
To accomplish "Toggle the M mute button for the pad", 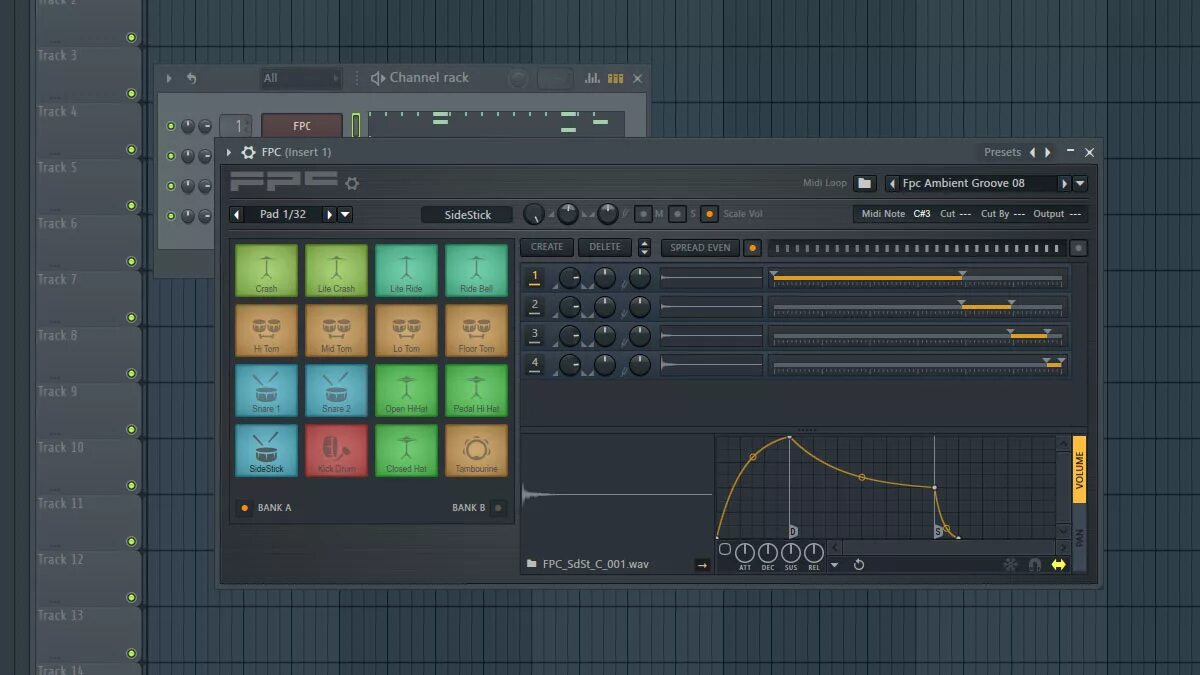I will pyautogui.click(x=643, y=214).
